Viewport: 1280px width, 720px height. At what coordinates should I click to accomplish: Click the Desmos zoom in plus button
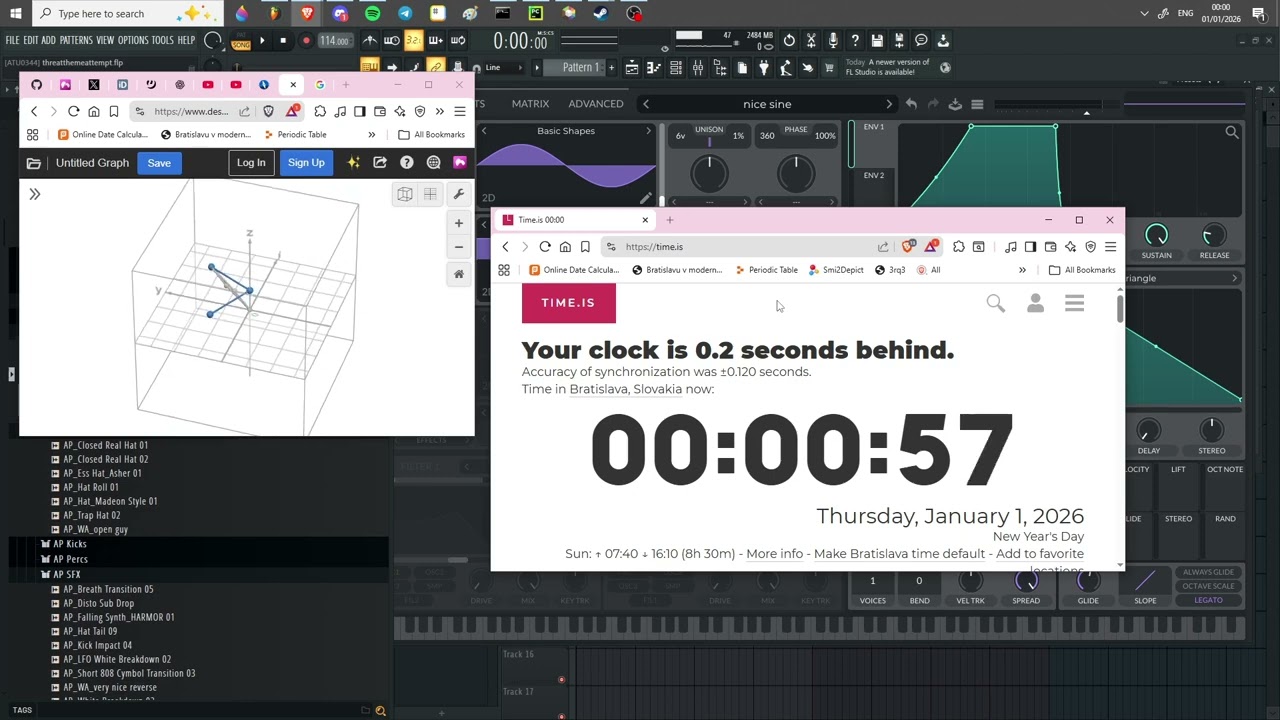(459, 223)
